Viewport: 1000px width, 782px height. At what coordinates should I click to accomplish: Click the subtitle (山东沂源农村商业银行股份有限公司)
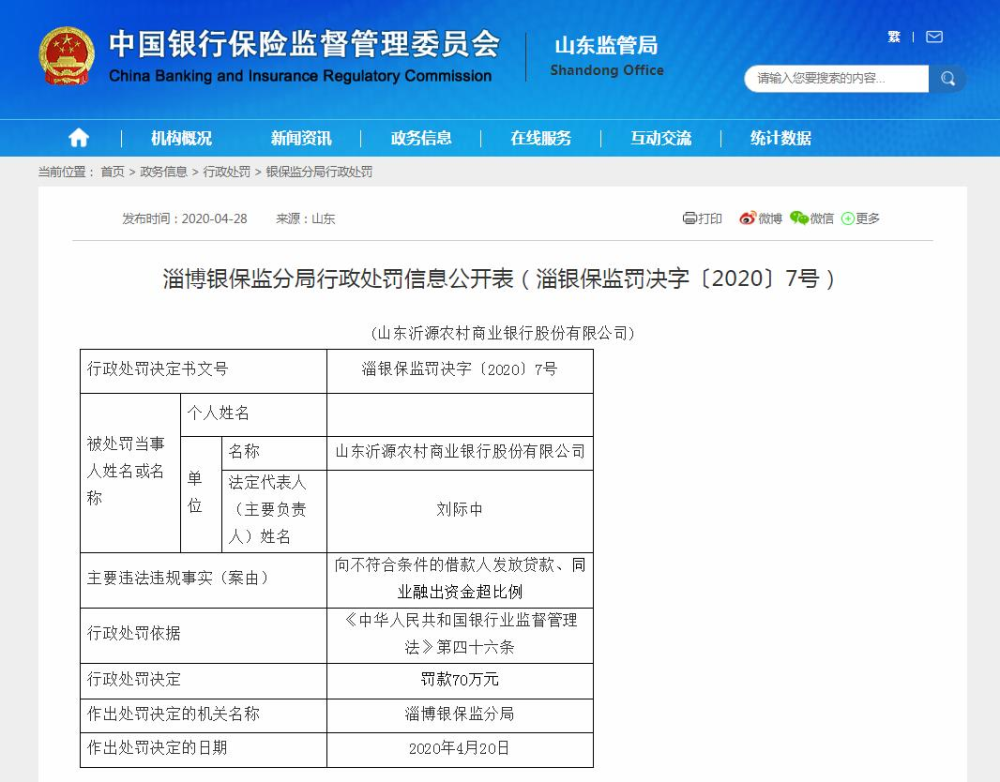pyautogui.click(x=503, y=333)
